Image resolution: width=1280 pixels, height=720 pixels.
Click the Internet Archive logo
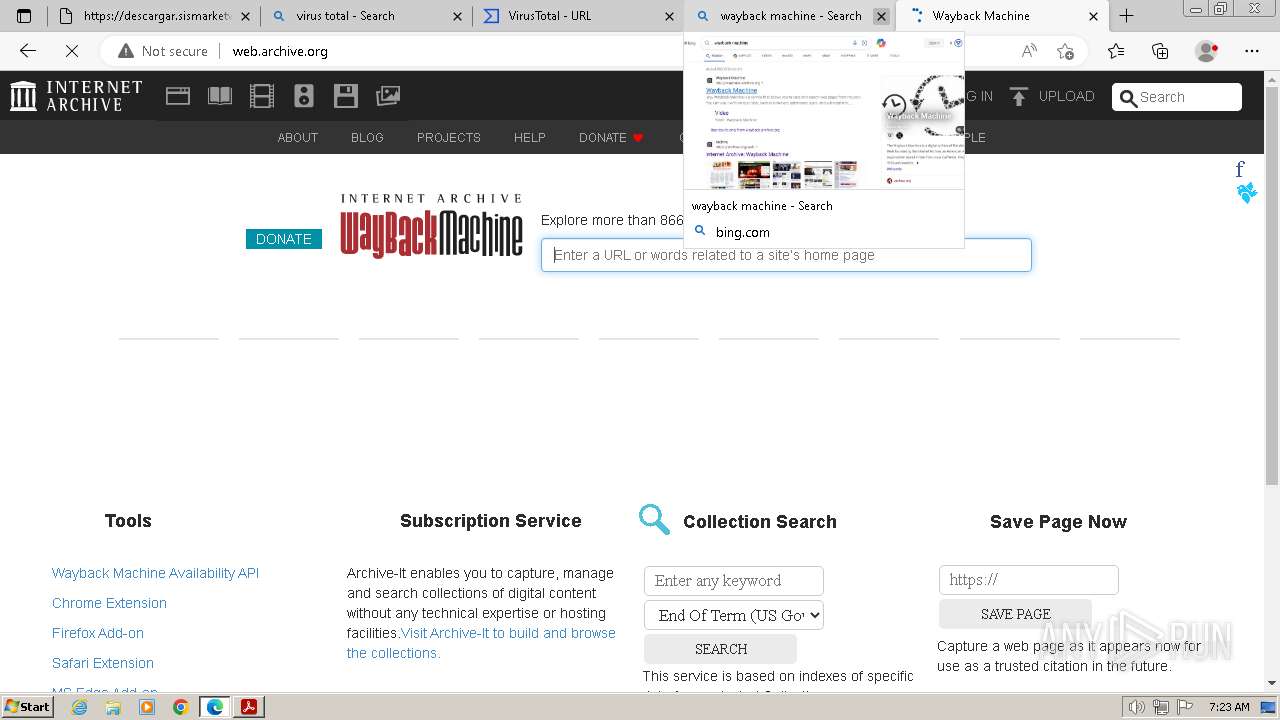(x=76, y=96)
